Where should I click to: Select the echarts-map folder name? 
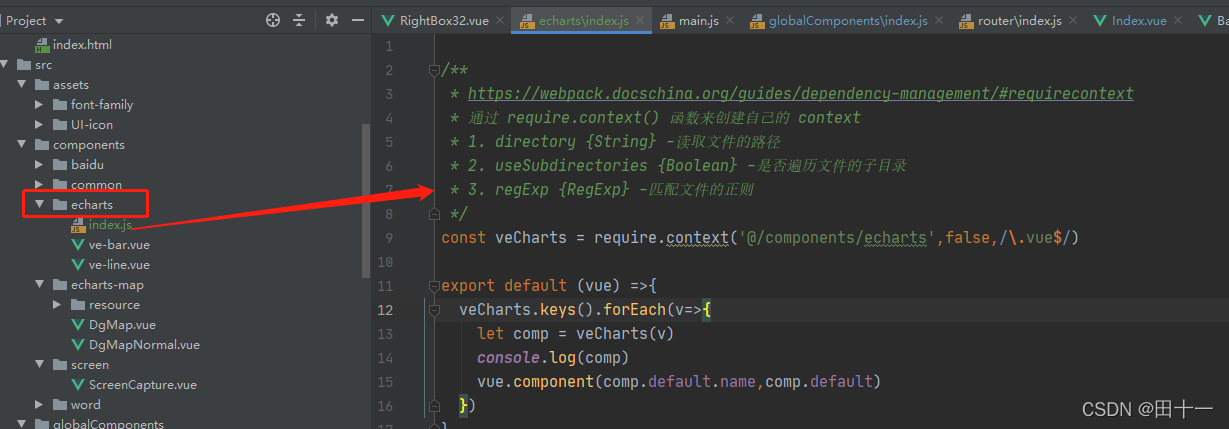pos(107,285)
